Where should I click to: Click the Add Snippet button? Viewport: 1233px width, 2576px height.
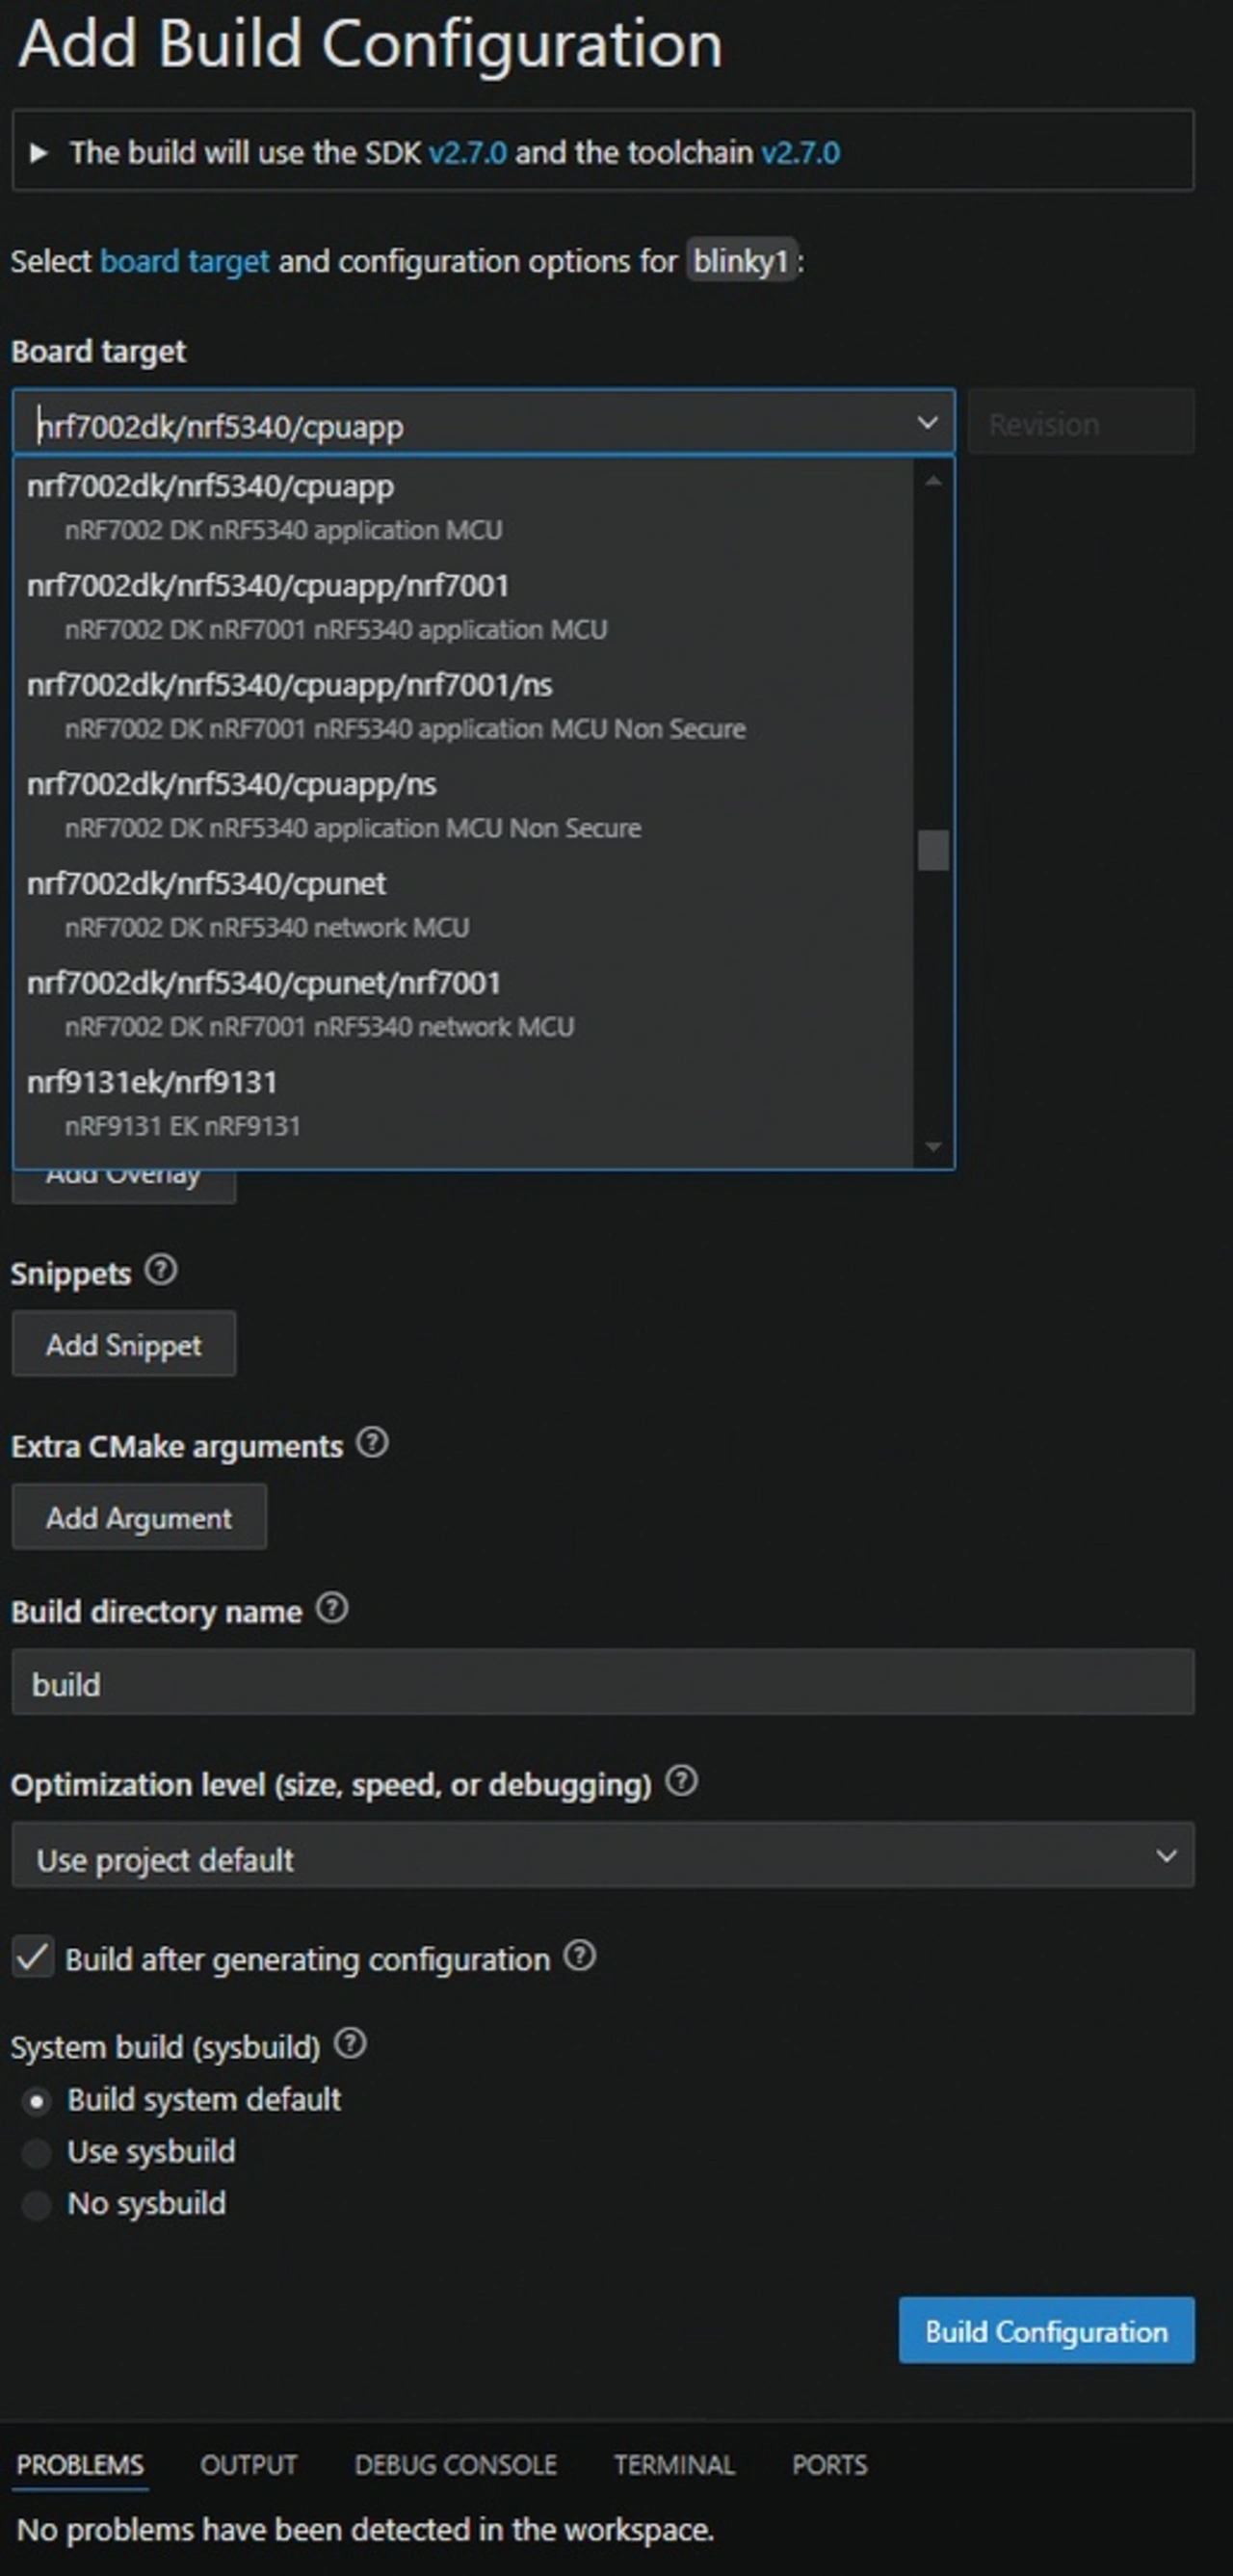click(x=124, y=1345)
